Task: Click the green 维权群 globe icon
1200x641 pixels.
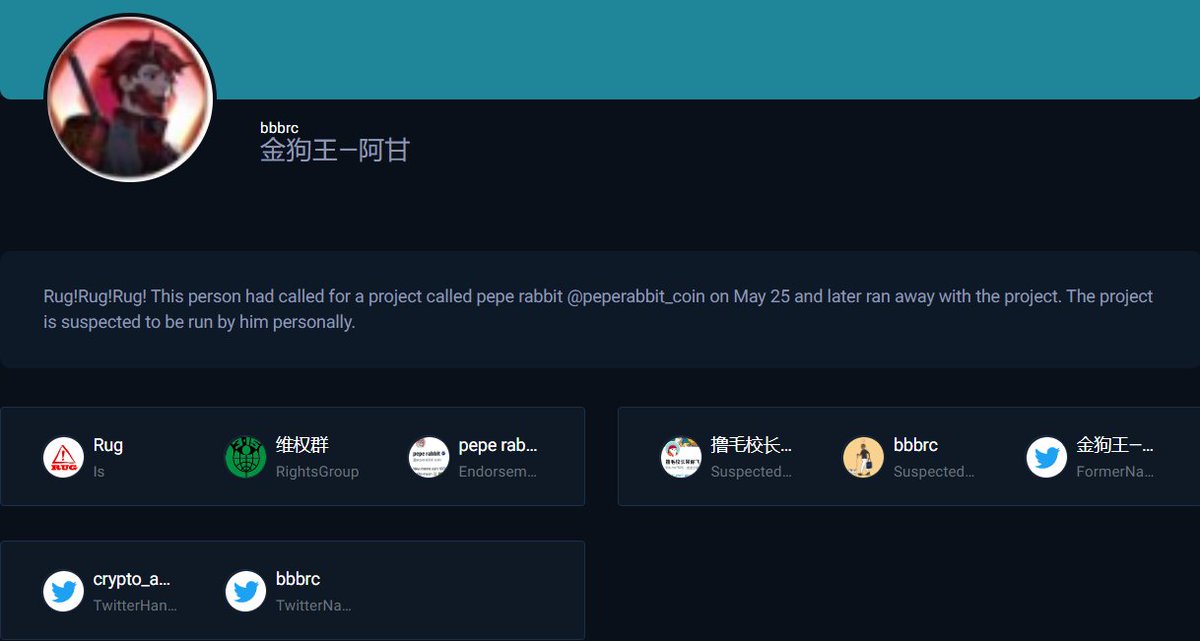Action: [x=245, y=457]
